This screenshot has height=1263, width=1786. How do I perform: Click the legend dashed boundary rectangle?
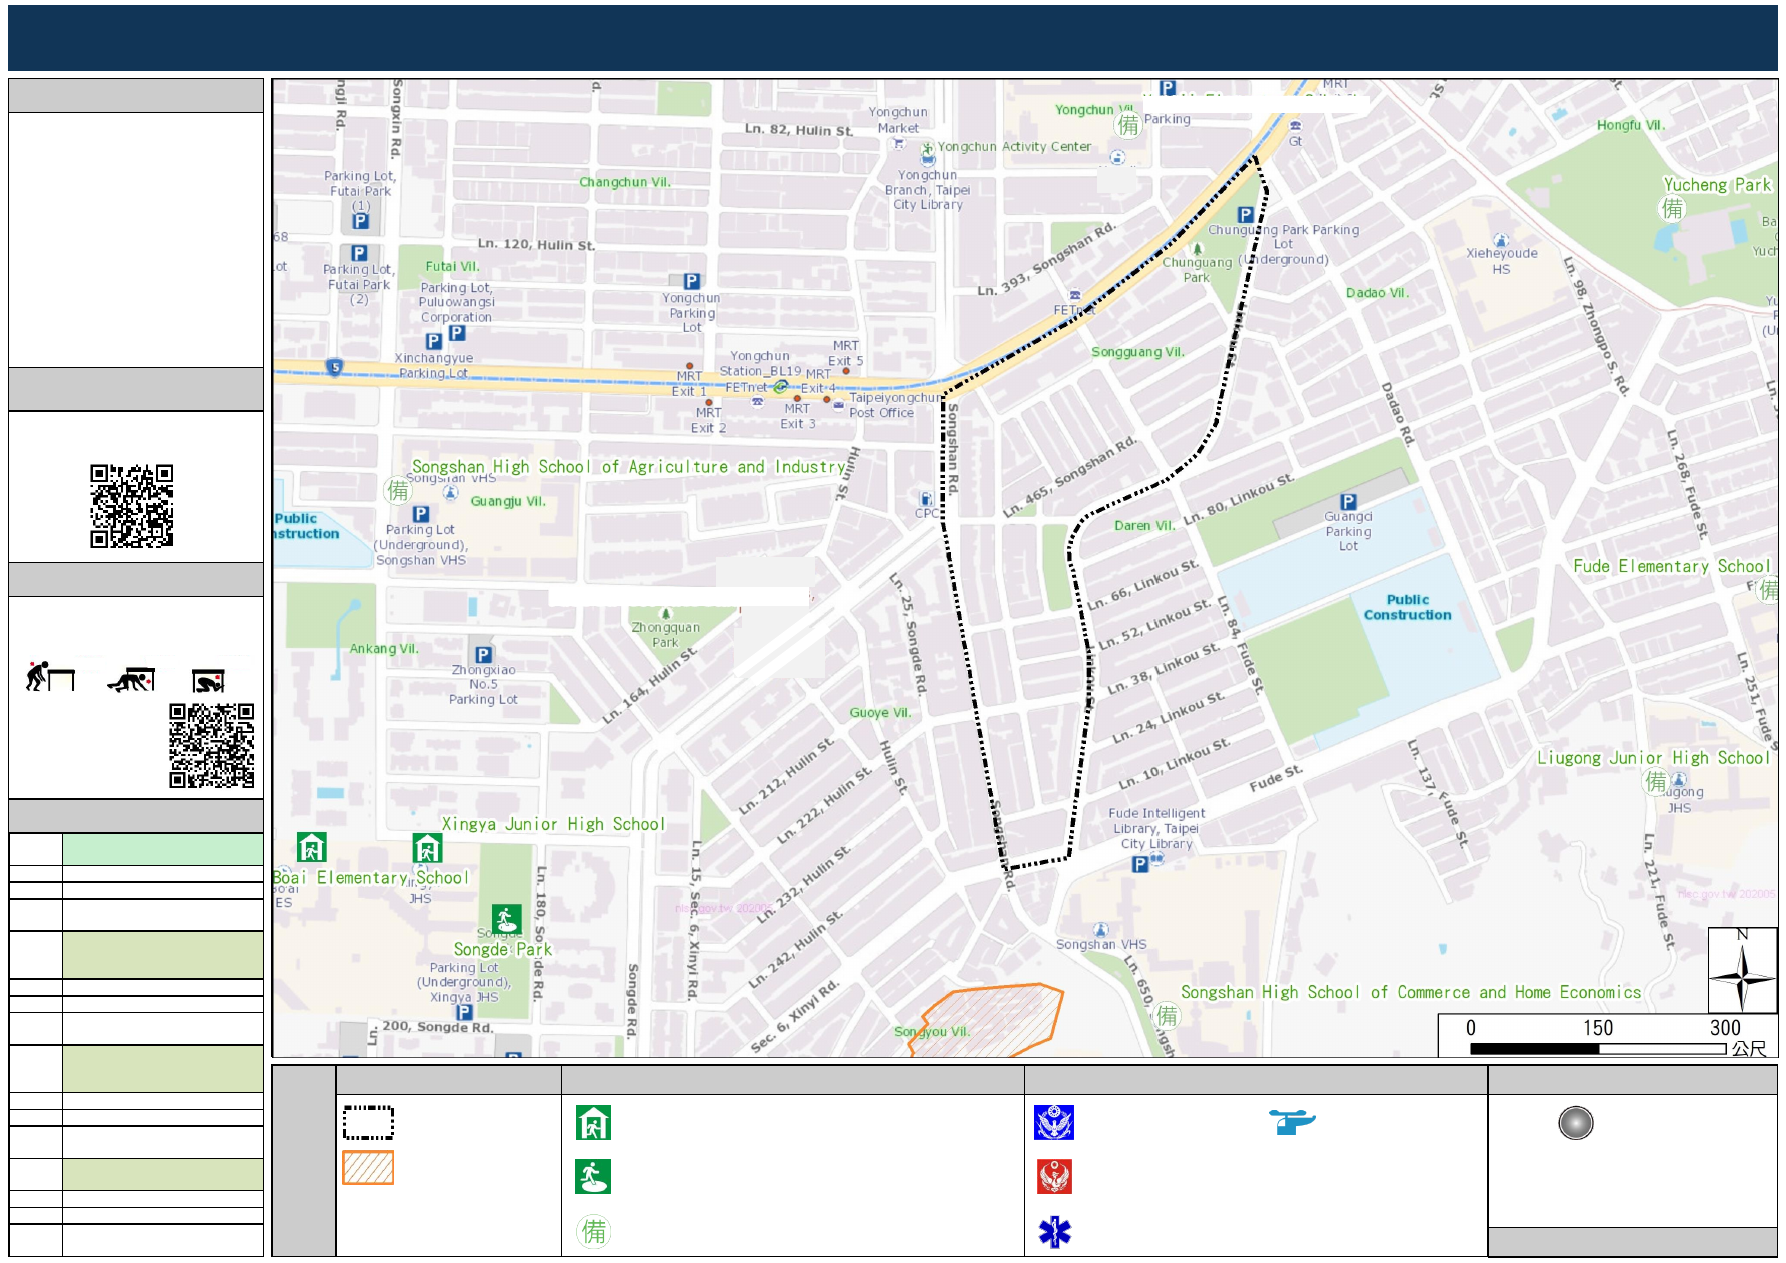368,1122
